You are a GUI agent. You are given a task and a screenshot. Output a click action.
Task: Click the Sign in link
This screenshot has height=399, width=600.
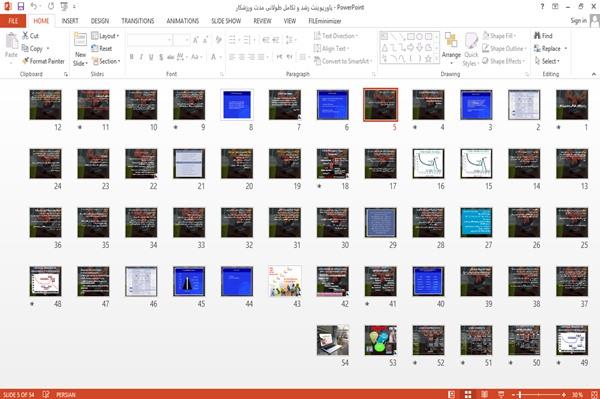pos(578,21)
